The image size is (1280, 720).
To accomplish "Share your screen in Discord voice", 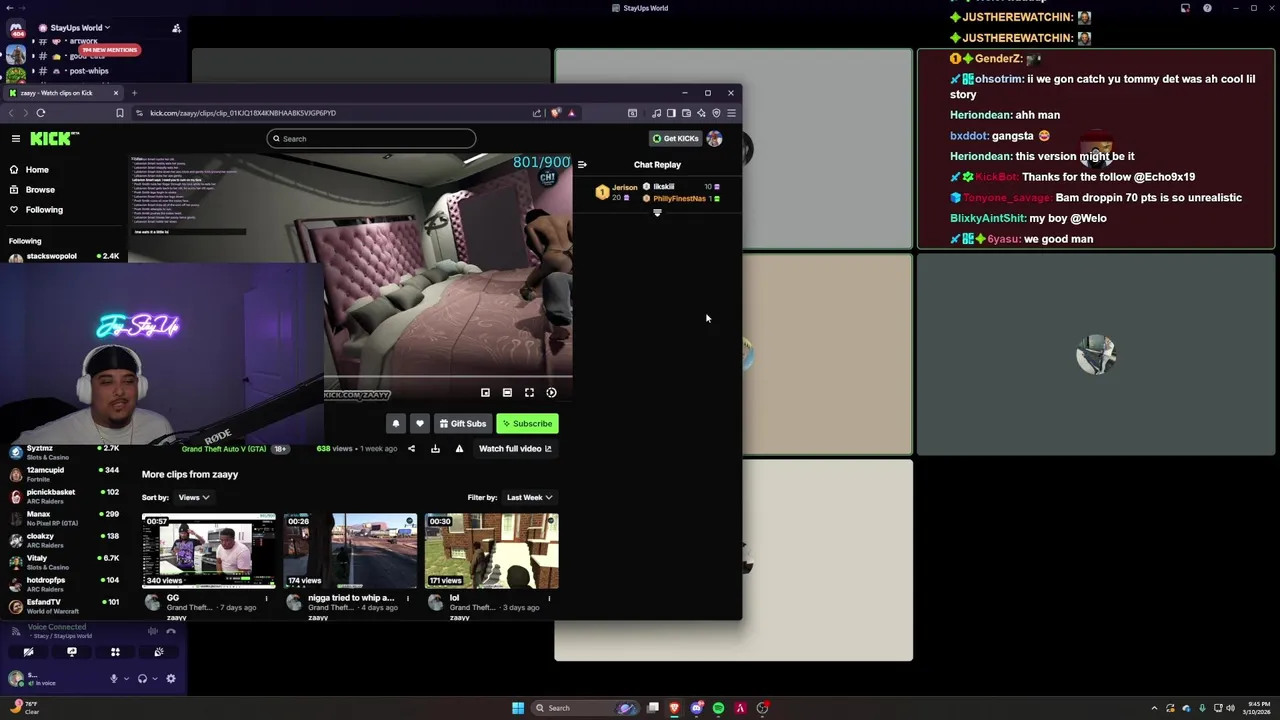I will tap(71, 652).
